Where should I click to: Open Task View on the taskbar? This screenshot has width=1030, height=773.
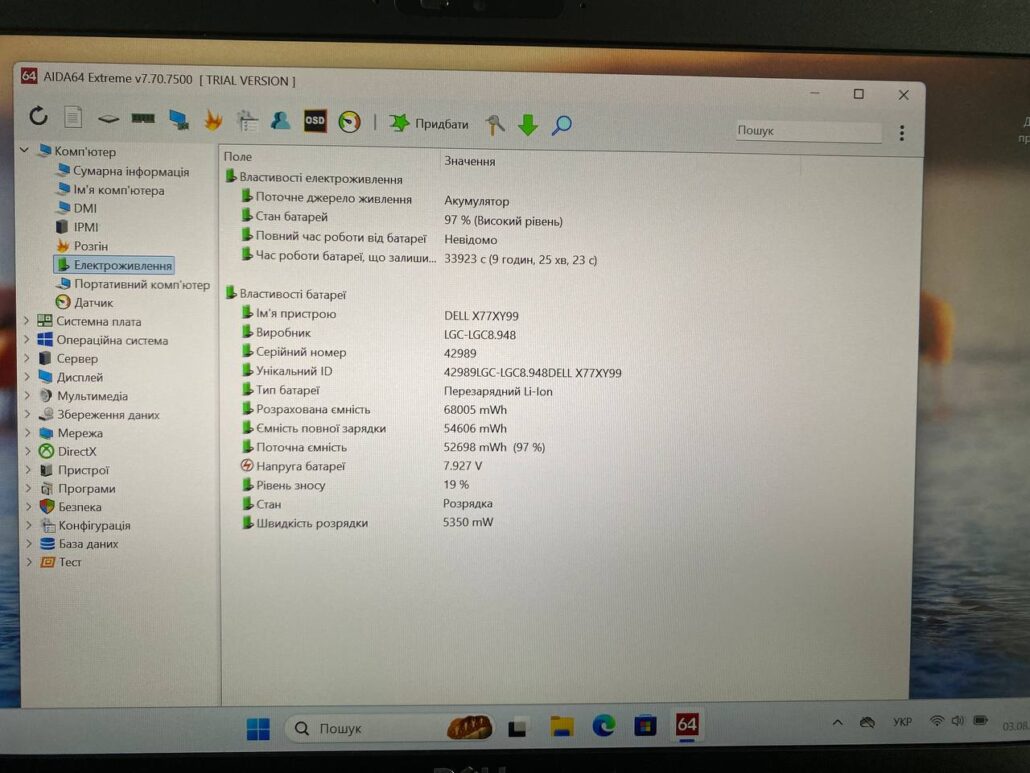(x=517, y=728)
